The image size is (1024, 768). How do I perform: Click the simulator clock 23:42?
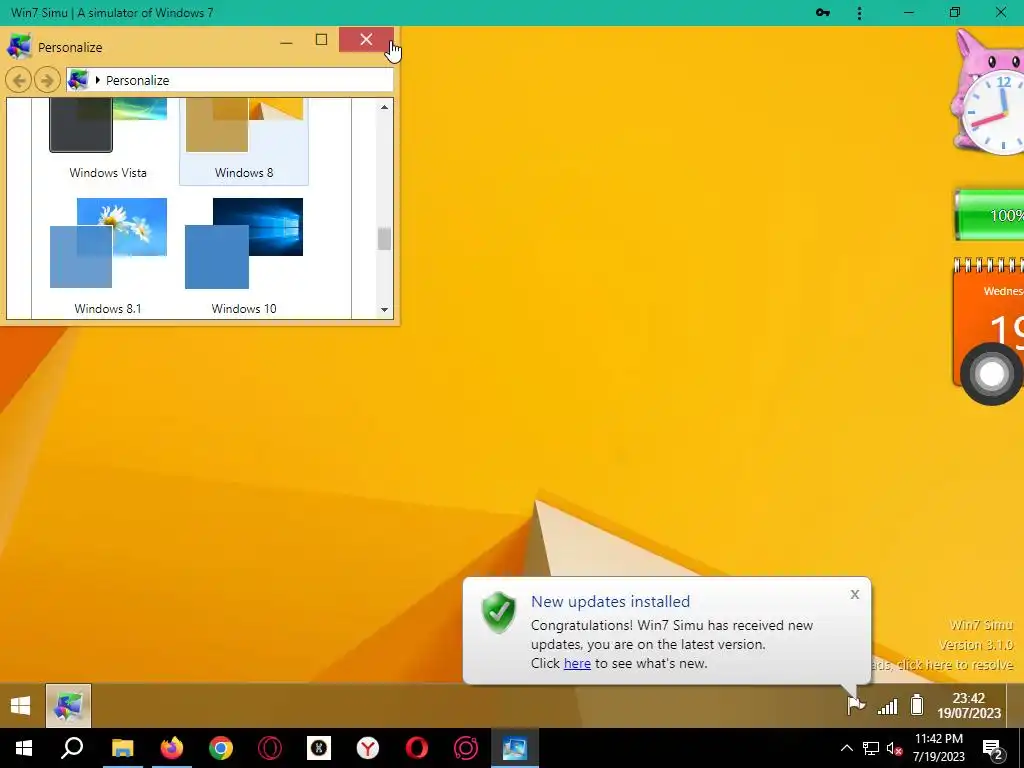point(969,705)
